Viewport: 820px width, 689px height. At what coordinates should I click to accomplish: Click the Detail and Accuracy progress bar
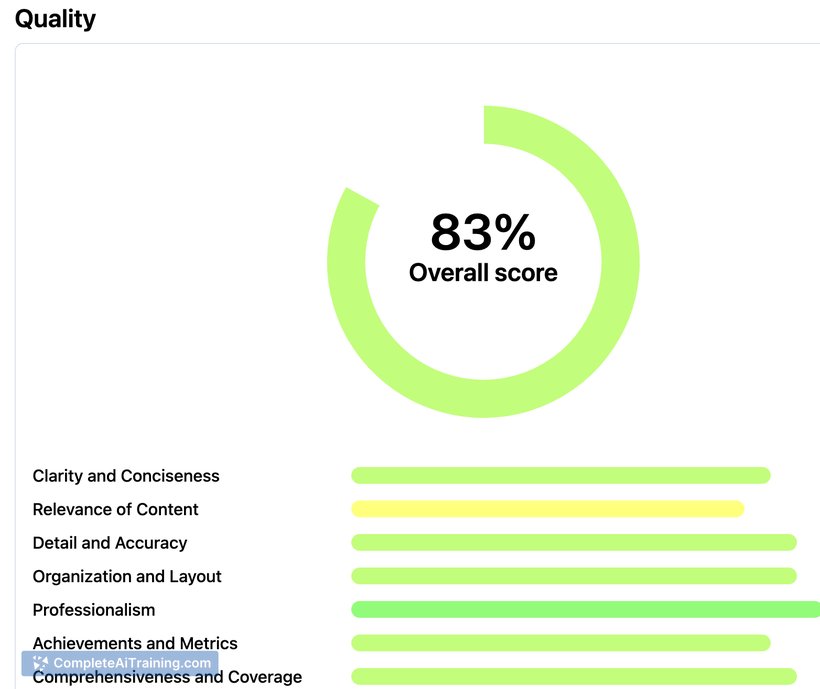(574, 543)
